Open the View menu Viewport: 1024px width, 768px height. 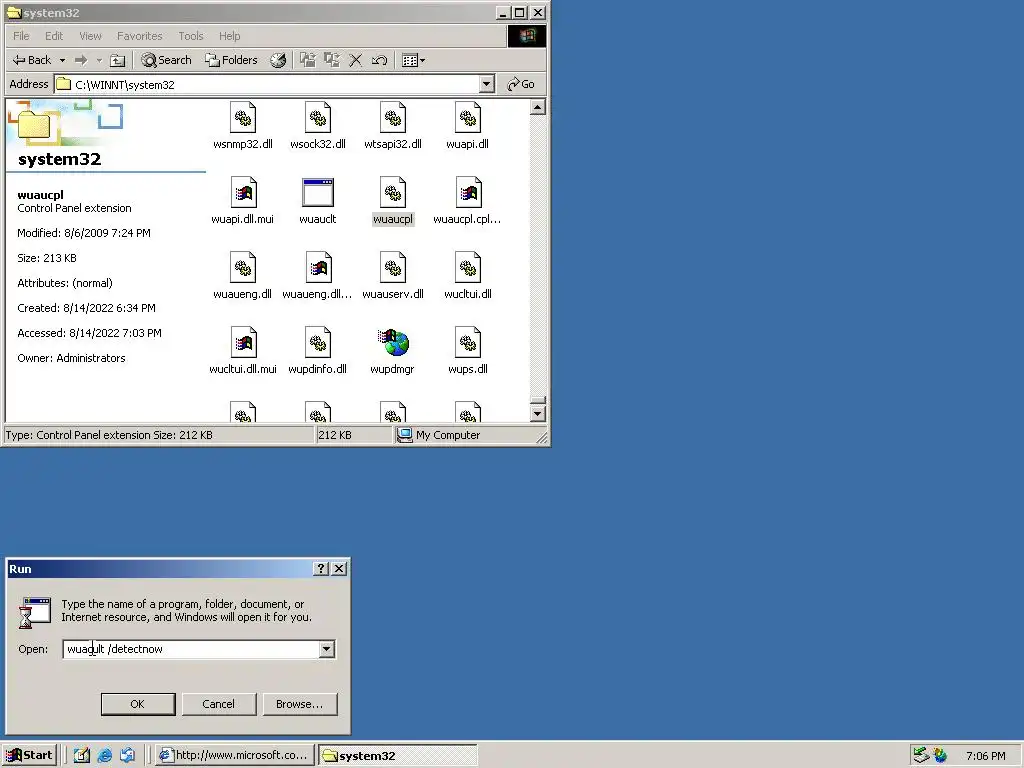(x=91, y=36)
